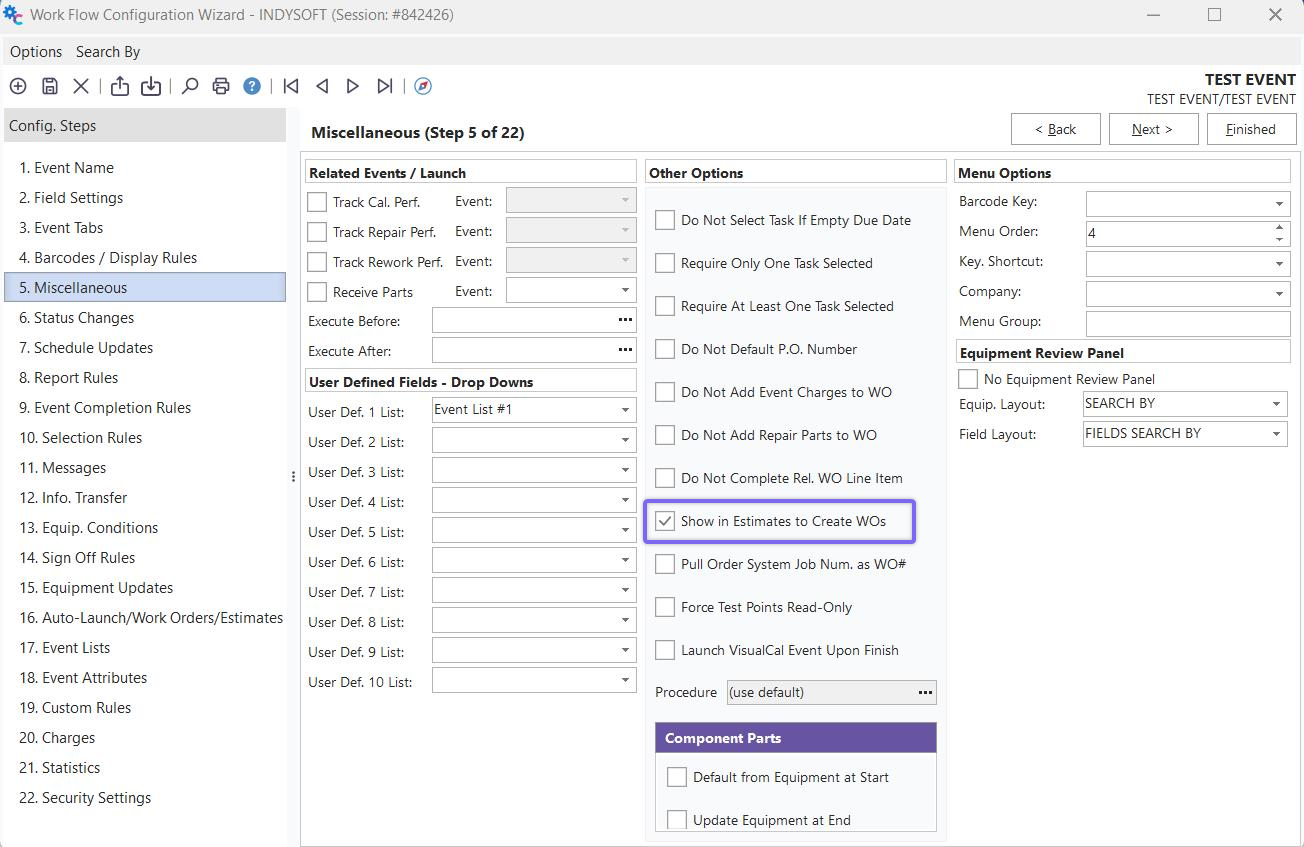Open the Options menu

(36, 52)
